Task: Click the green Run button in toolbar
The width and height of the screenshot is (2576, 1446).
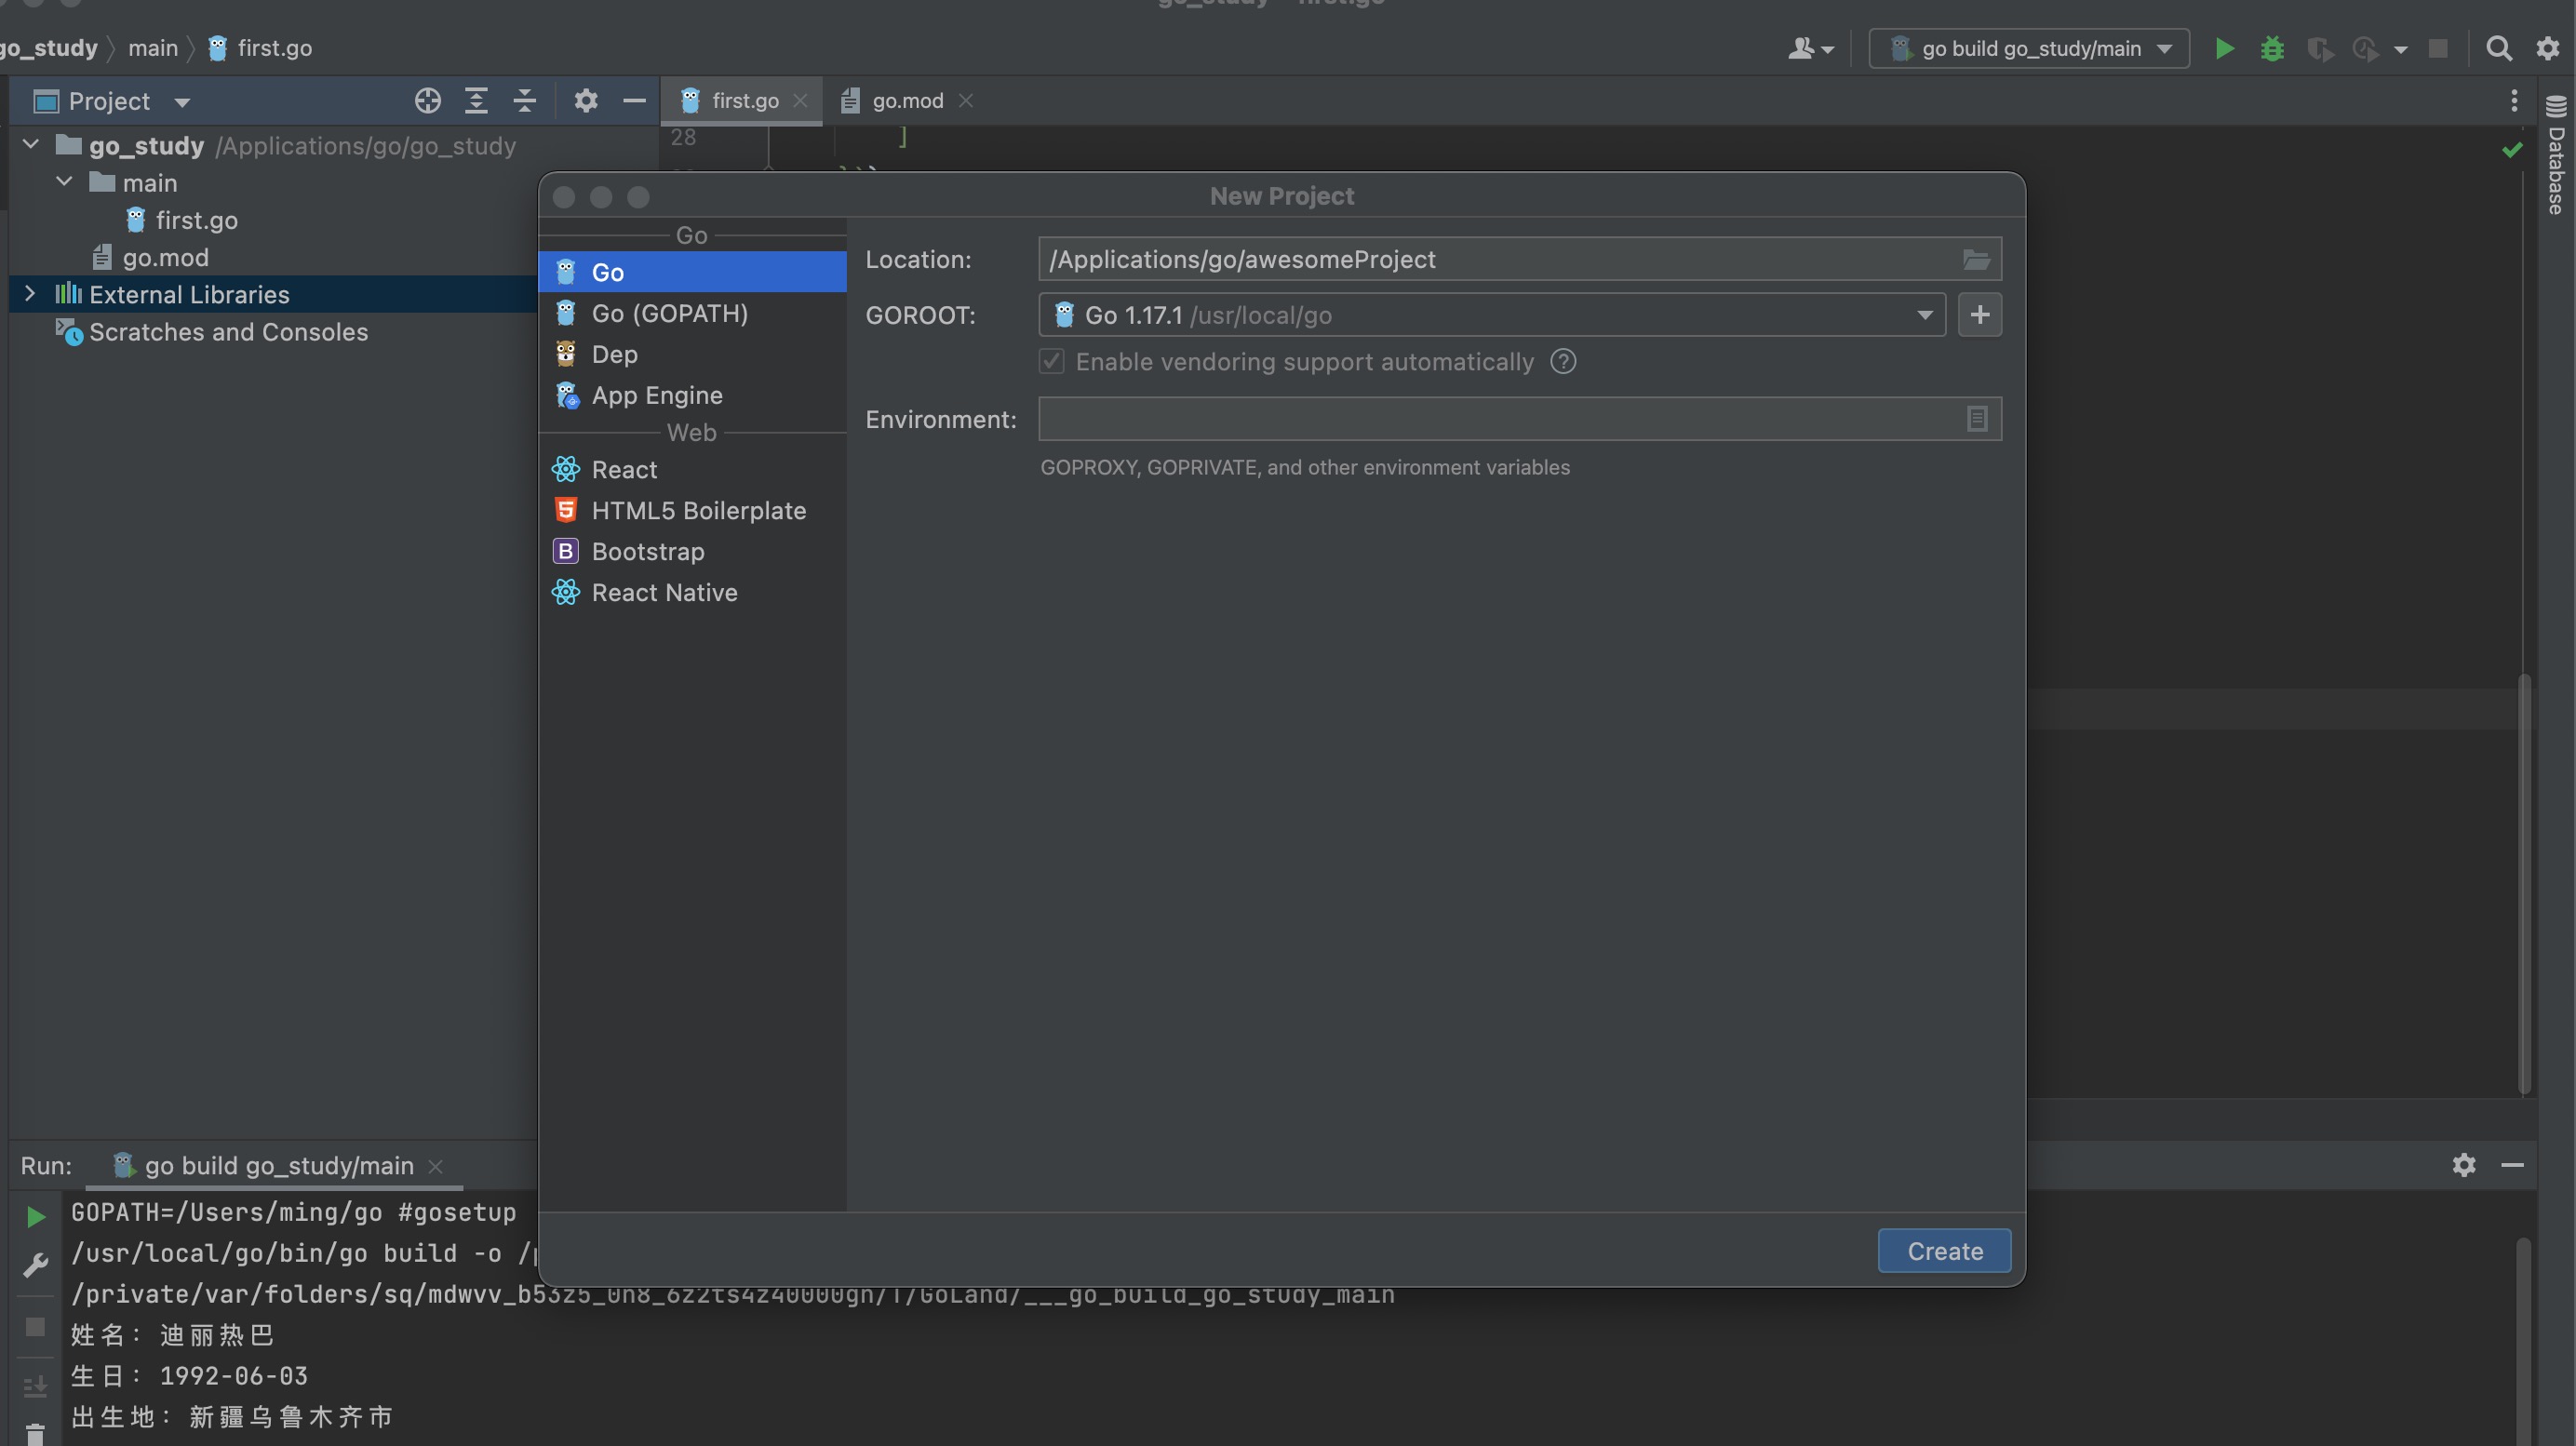Action: tap(2224, 48)
